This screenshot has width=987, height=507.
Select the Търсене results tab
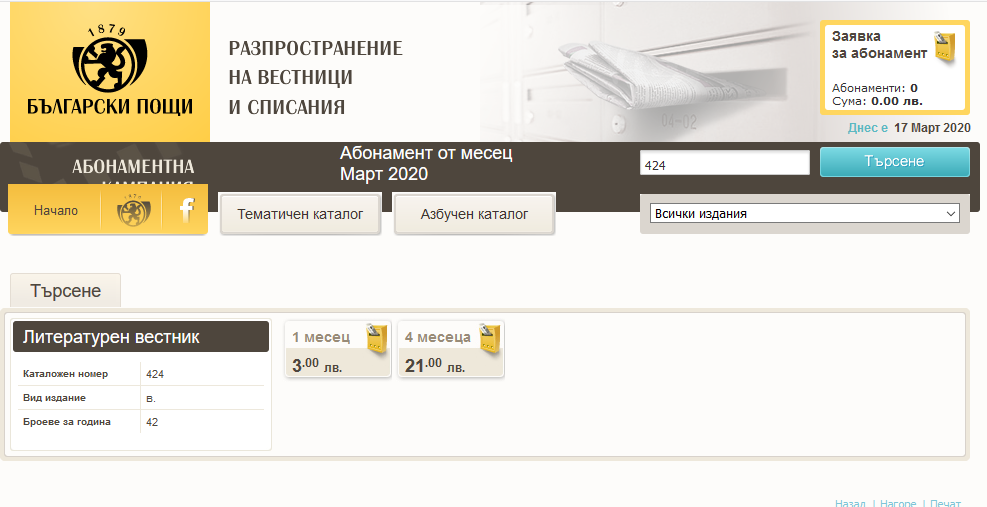[65, 290]
